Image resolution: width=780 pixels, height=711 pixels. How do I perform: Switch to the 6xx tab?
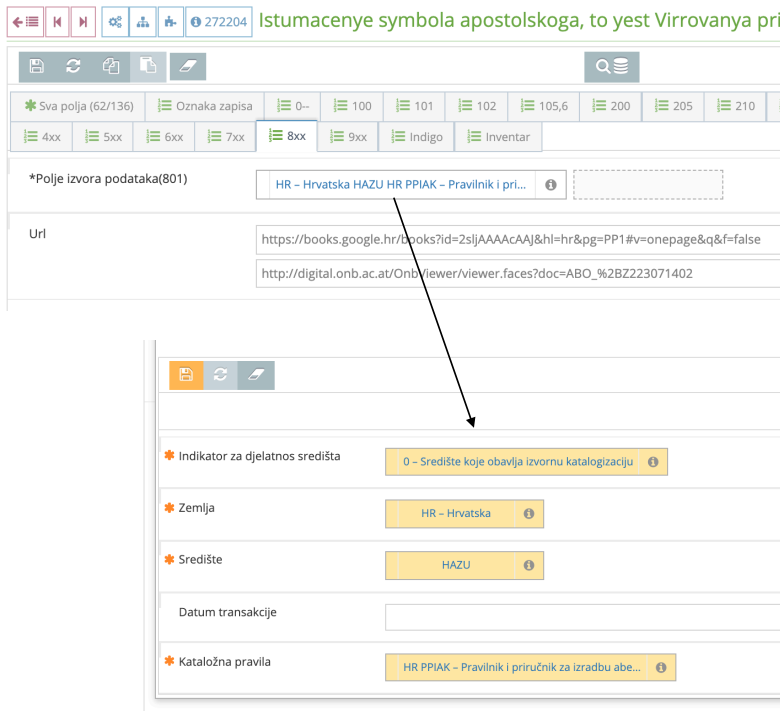[164, 136]
